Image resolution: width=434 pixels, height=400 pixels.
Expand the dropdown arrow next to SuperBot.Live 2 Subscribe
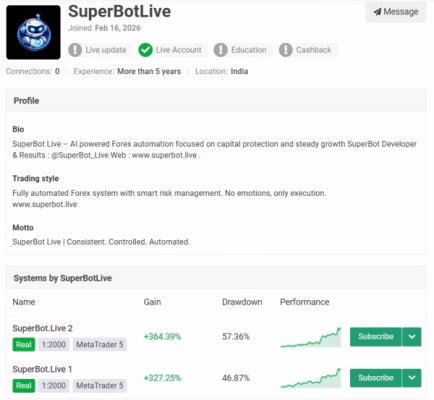coord(412,337)
